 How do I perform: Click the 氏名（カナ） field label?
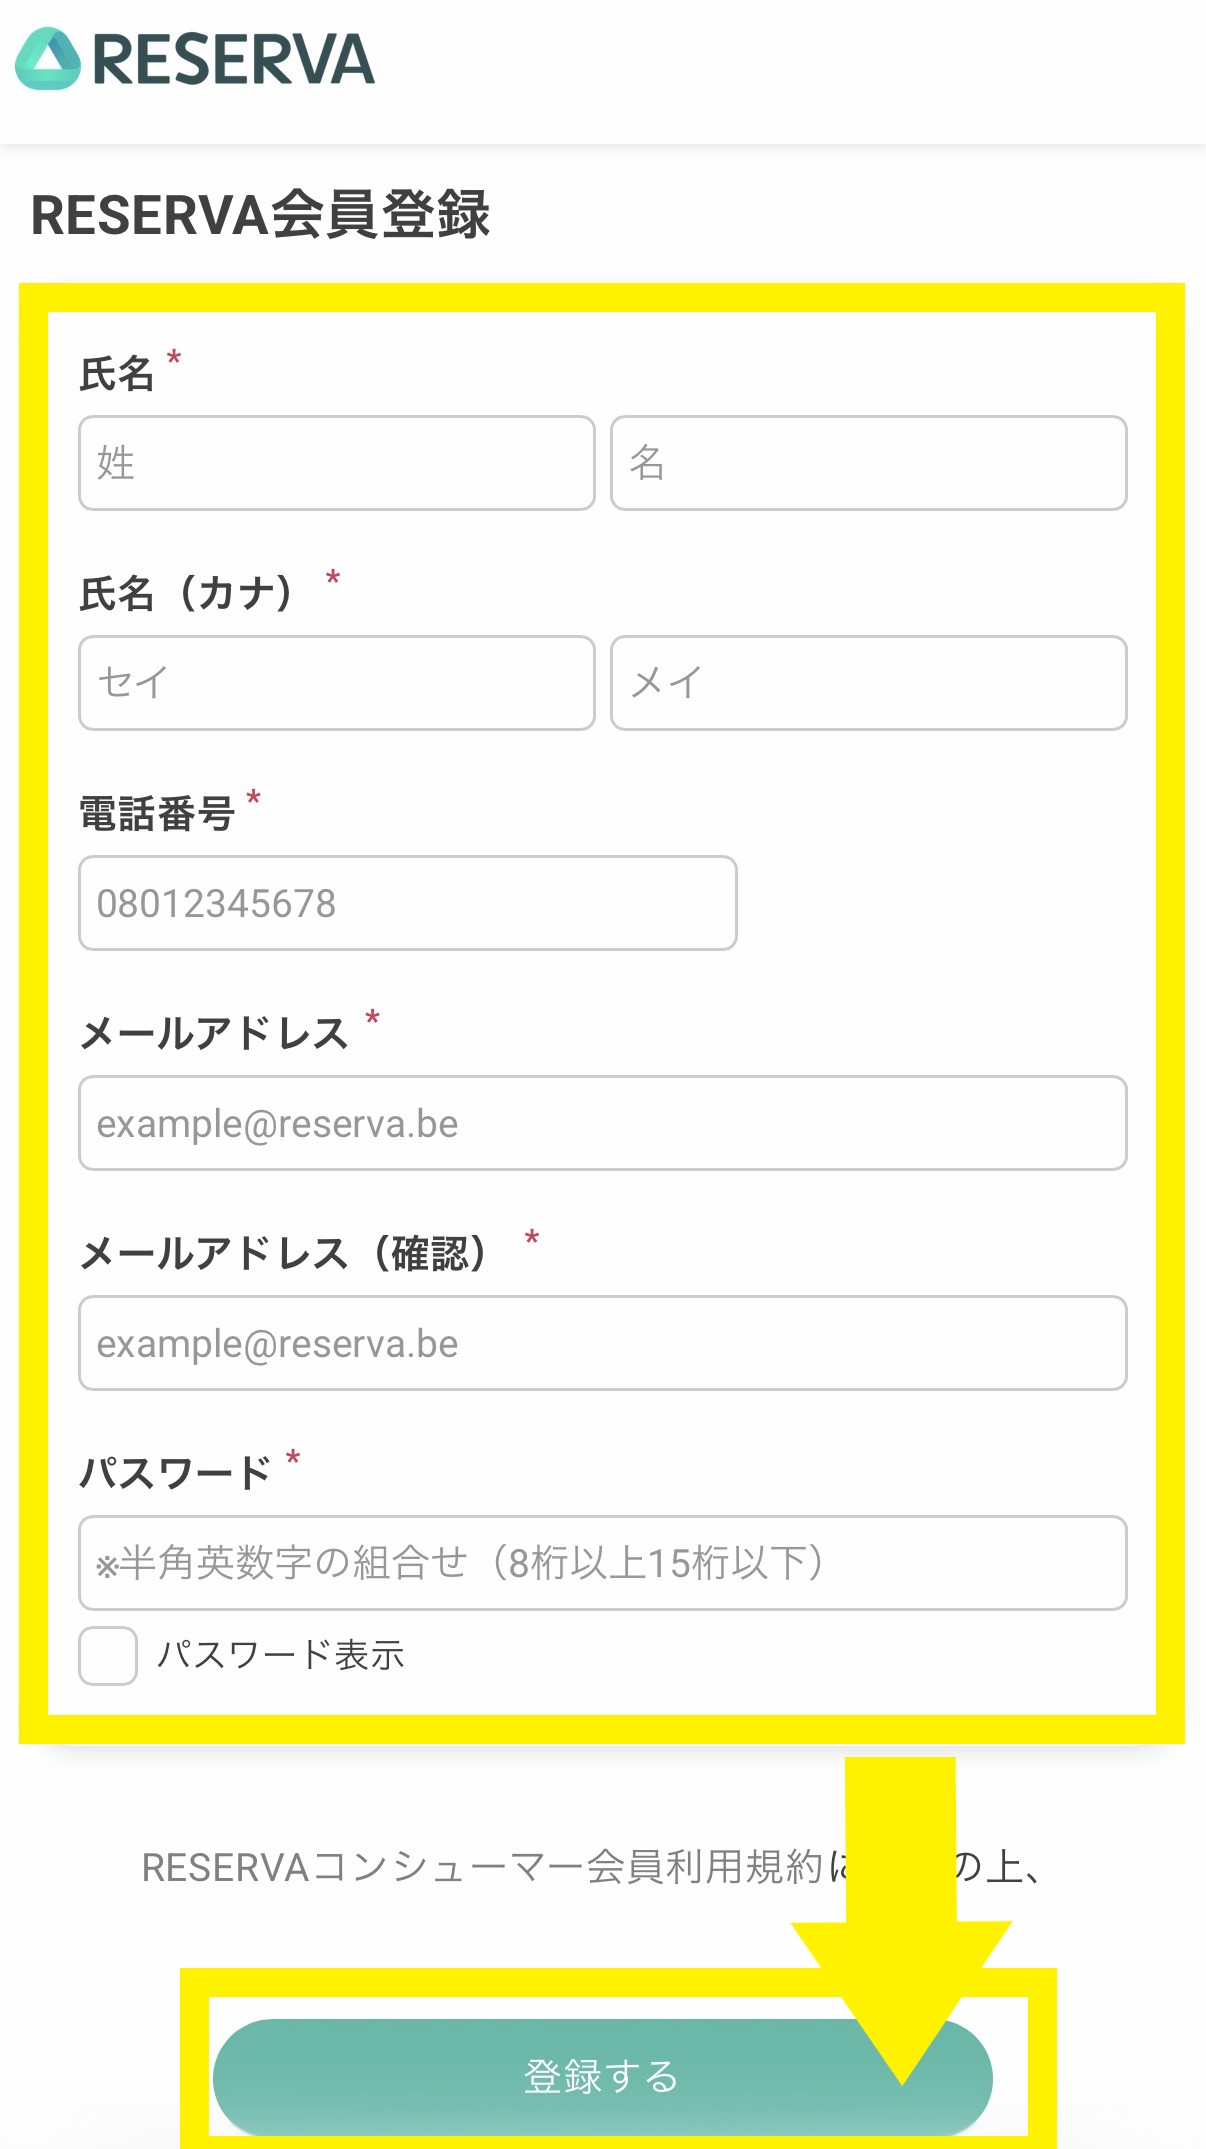coord(187,594)
